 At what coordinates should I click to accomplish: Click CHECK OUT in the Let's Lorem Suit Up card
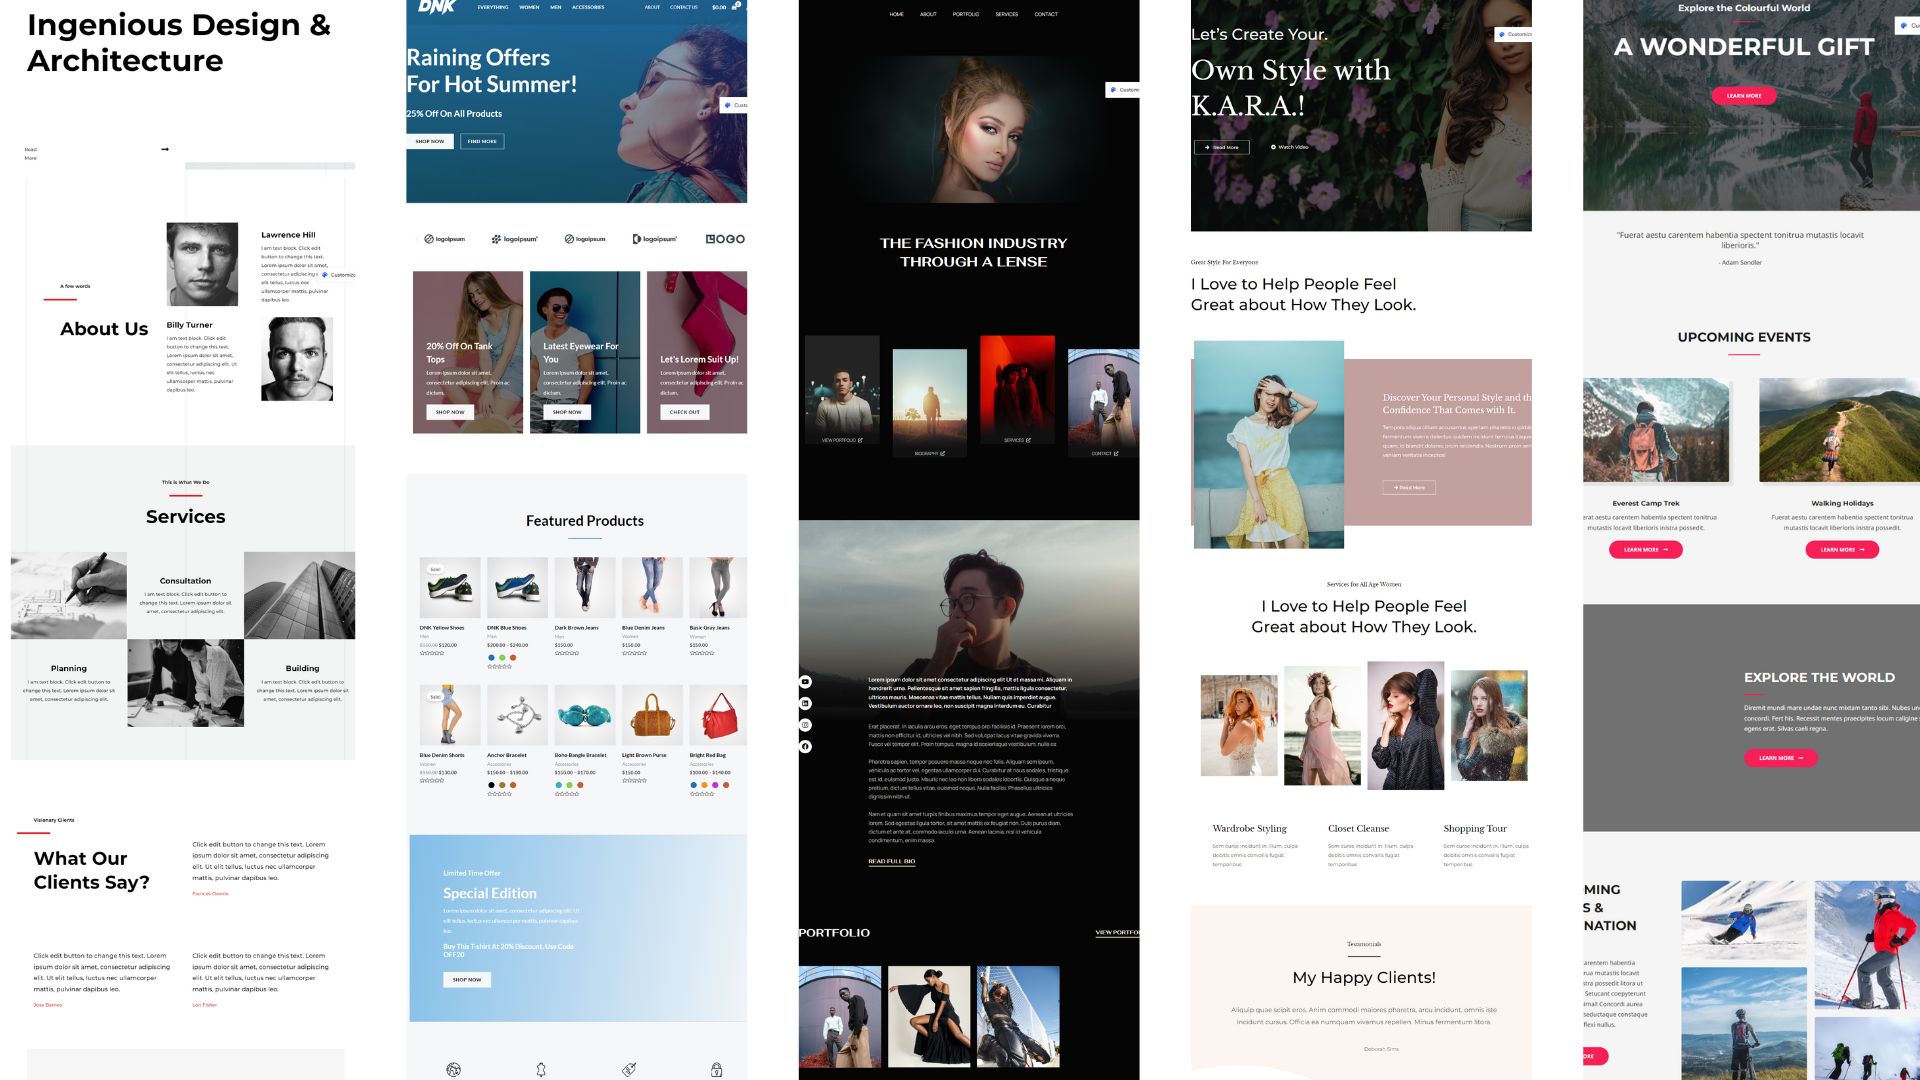pos(684,412)
